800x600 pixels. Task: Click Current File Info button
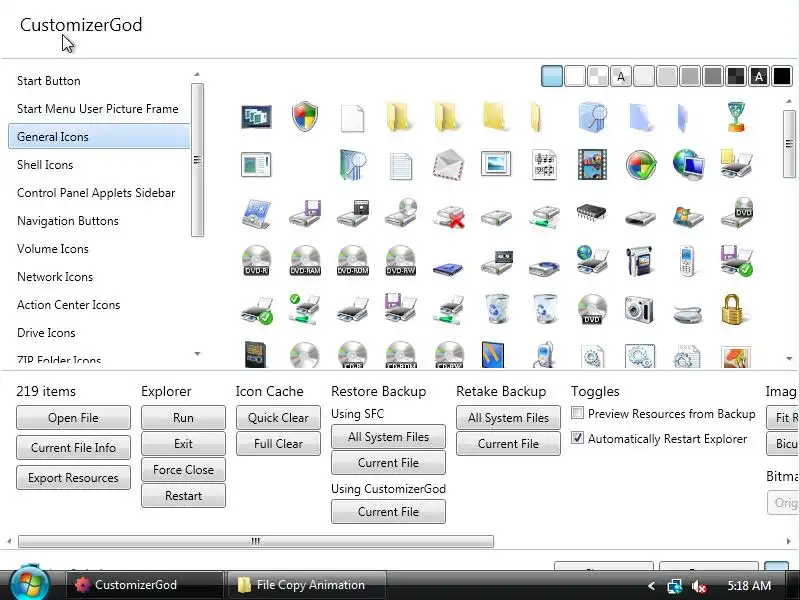tap(73, 447)
